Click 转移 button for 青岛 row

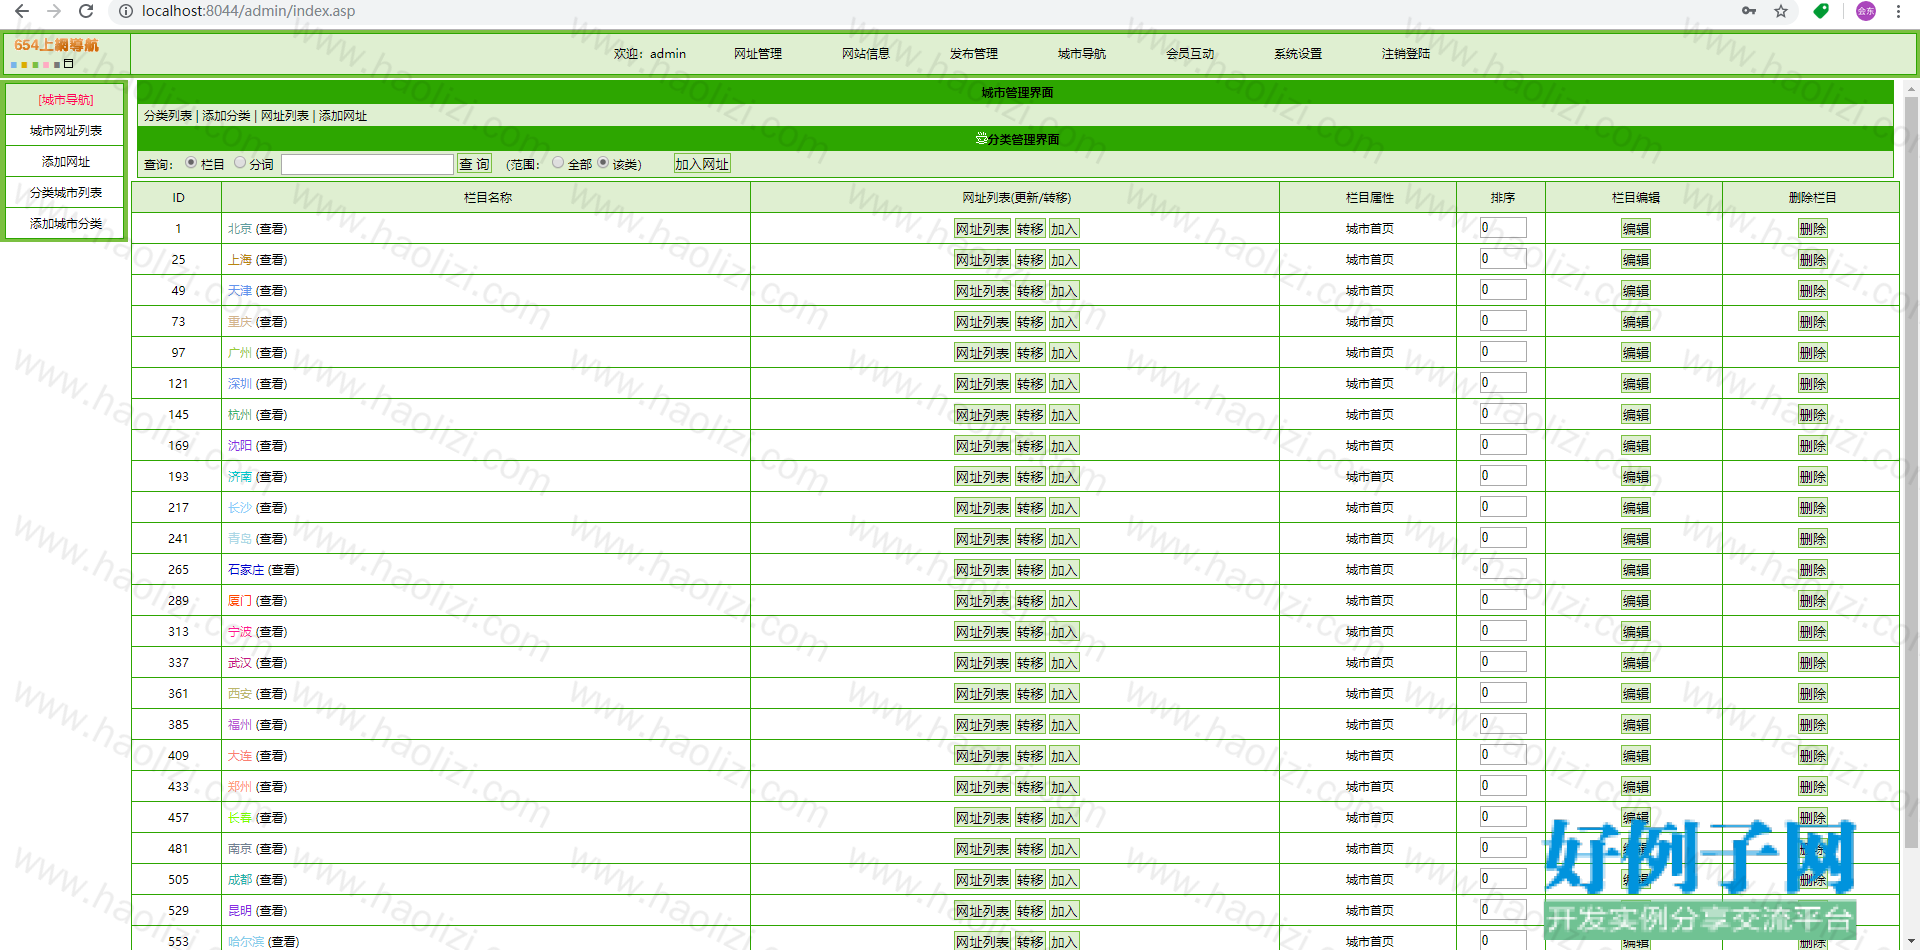1030,539
